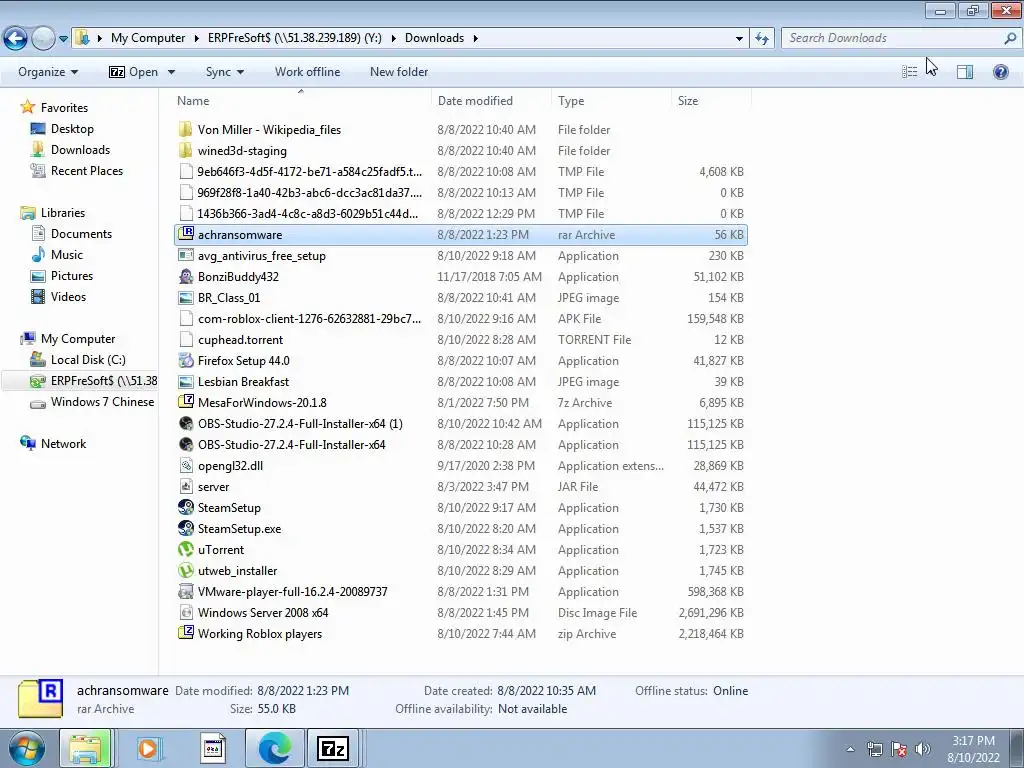Create a New folder
The height and width of the screenshot is (768, 1024).
[x=399, y=72]
